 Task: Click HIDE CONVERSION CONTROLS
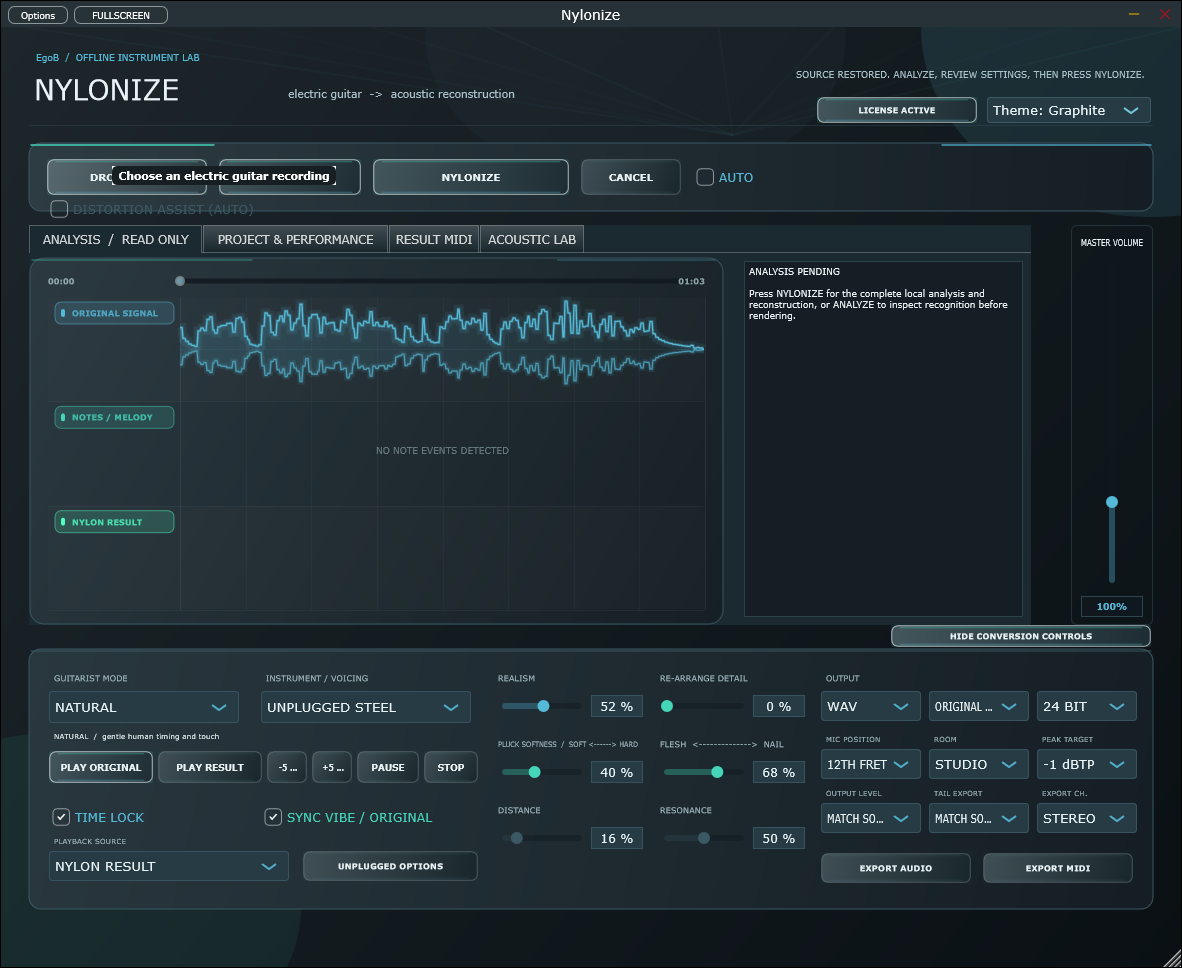(1021, 636)
